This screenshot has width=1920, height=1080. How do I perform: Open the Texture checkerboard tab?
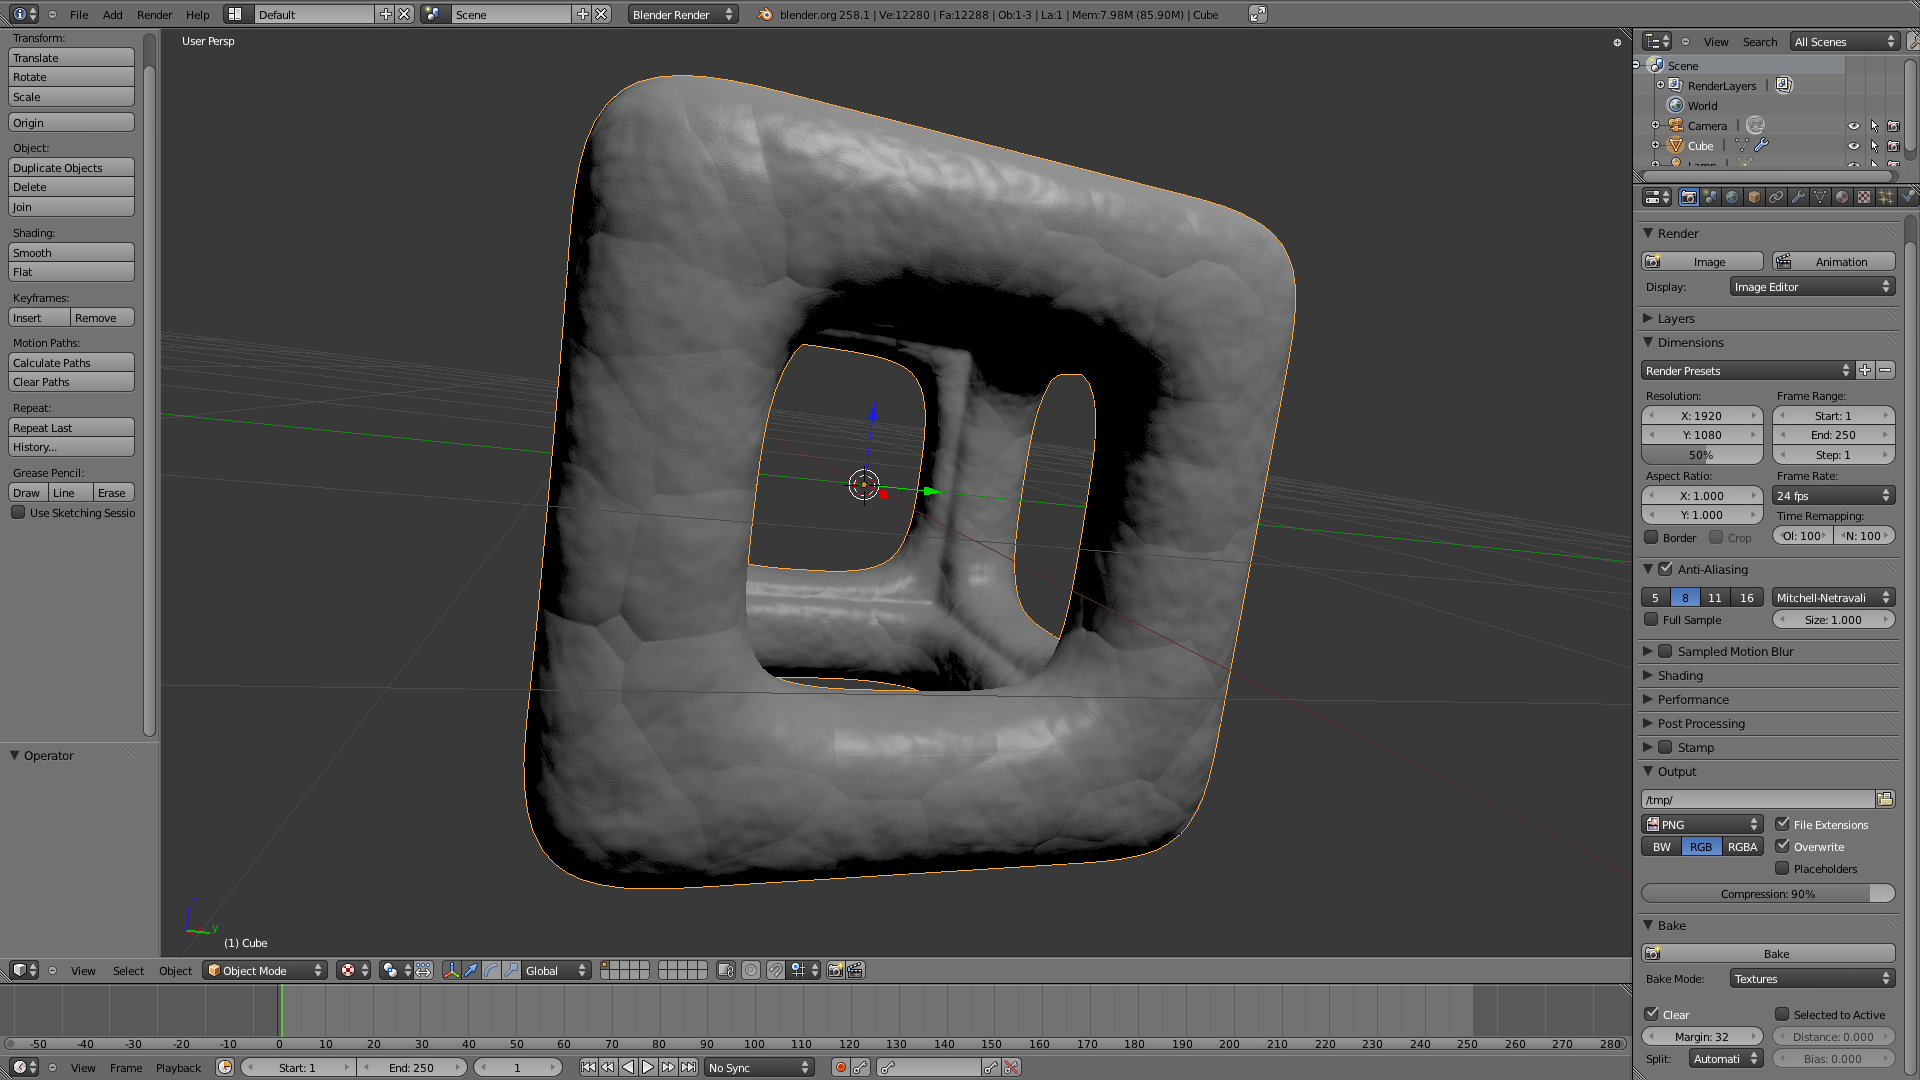pos(1864,197)
